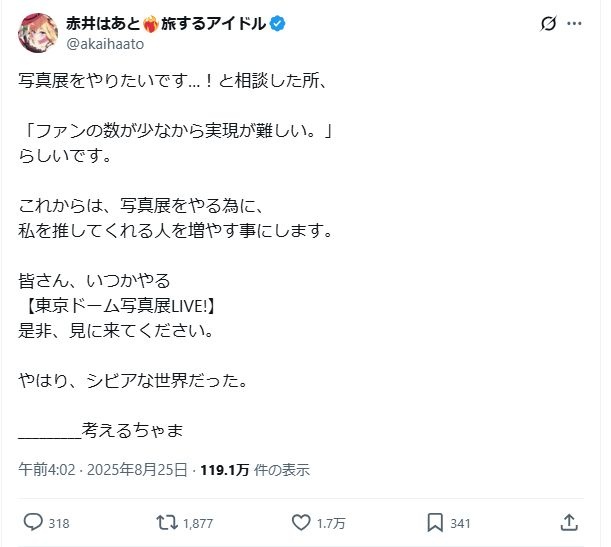611x547 pixels.
Task: Click the 1,877 repost count
Action: click(x=198, y=522)
